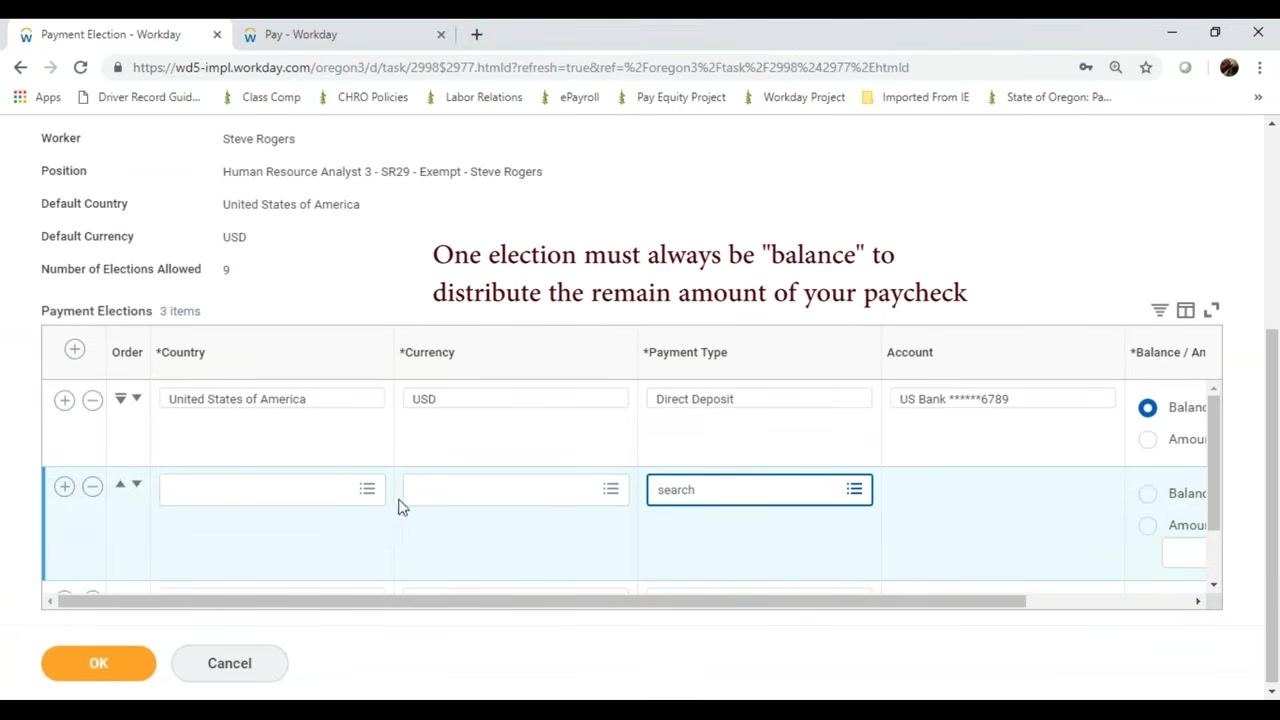The height and width of the screenshot is (720, 1280).
Task: Open the CHRO Policies bookmark
Action: tap(362, 97)
